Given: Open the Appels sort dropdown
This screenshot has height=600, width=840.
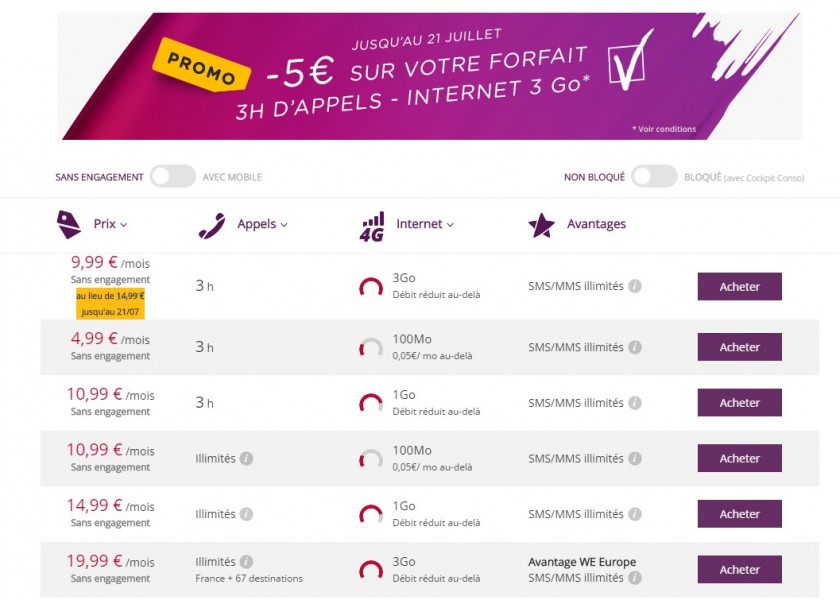Looking at the screenshot, I should [262, 225].
